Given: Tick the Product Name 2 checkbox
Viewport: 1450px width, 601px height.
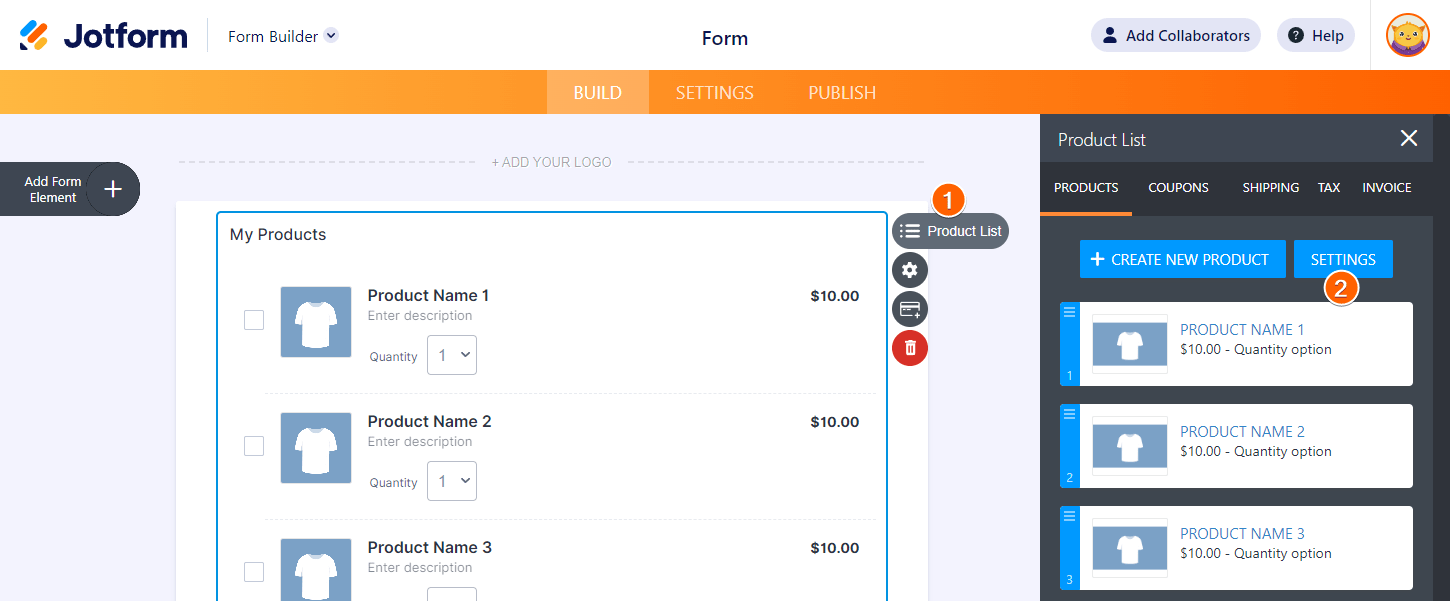Looking at the screenshot, I should 254,446.
